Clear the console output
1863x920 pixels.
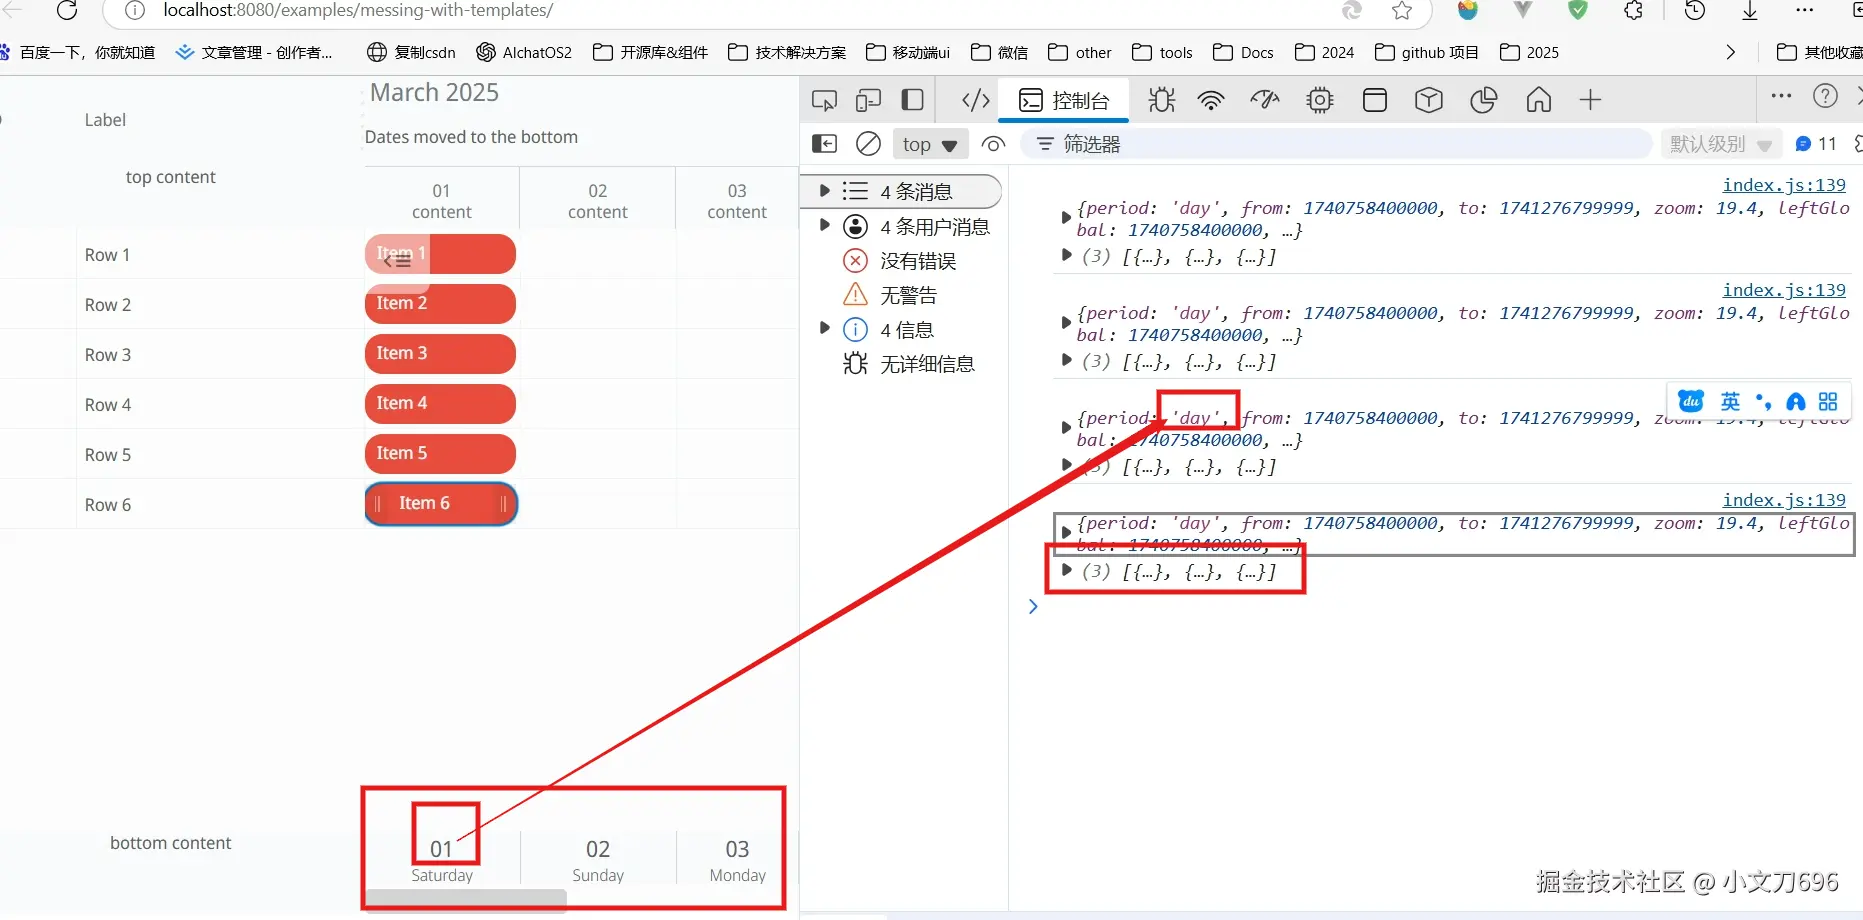pos(868,144)
